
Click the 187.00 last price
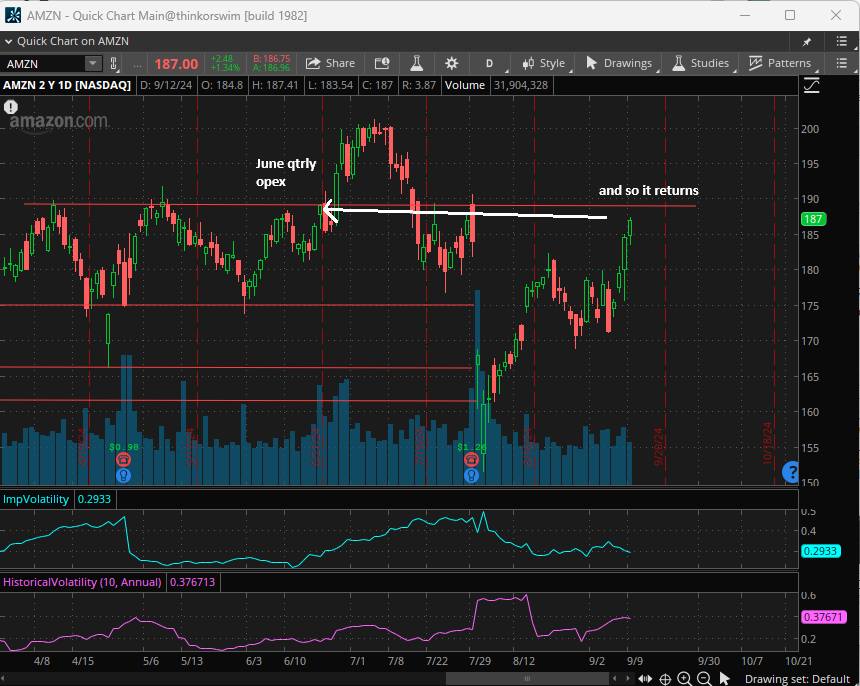(x=176, y=64)
